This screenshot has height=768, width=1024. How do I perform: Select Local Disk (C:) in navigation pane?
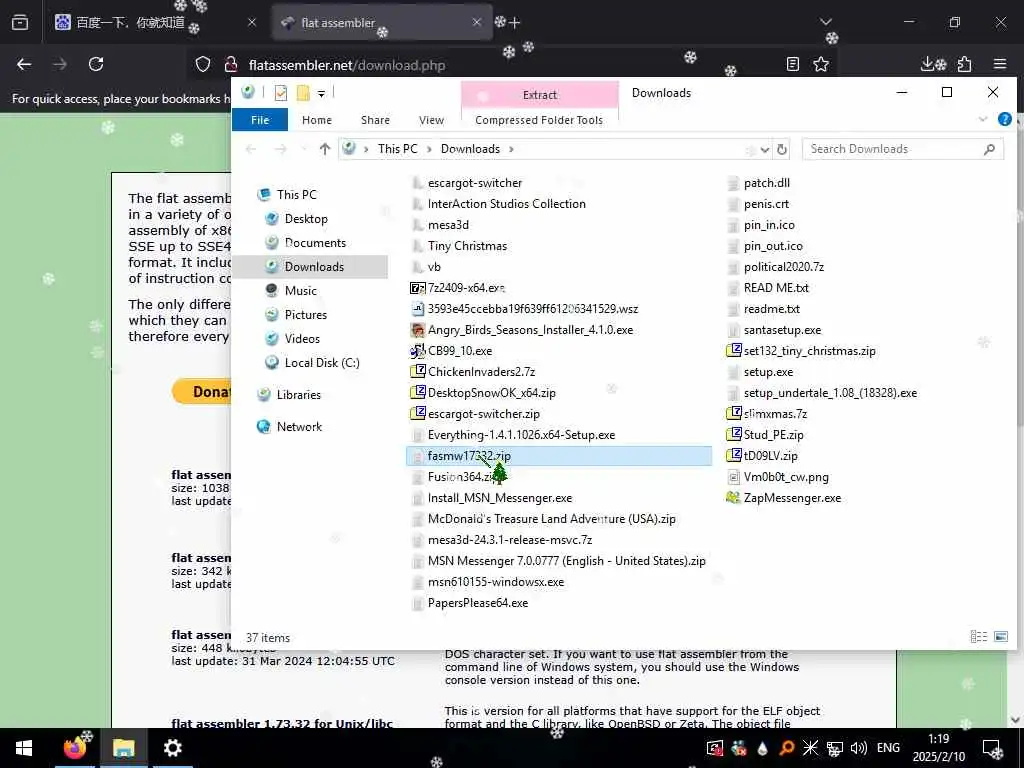[x=322, y=363]
